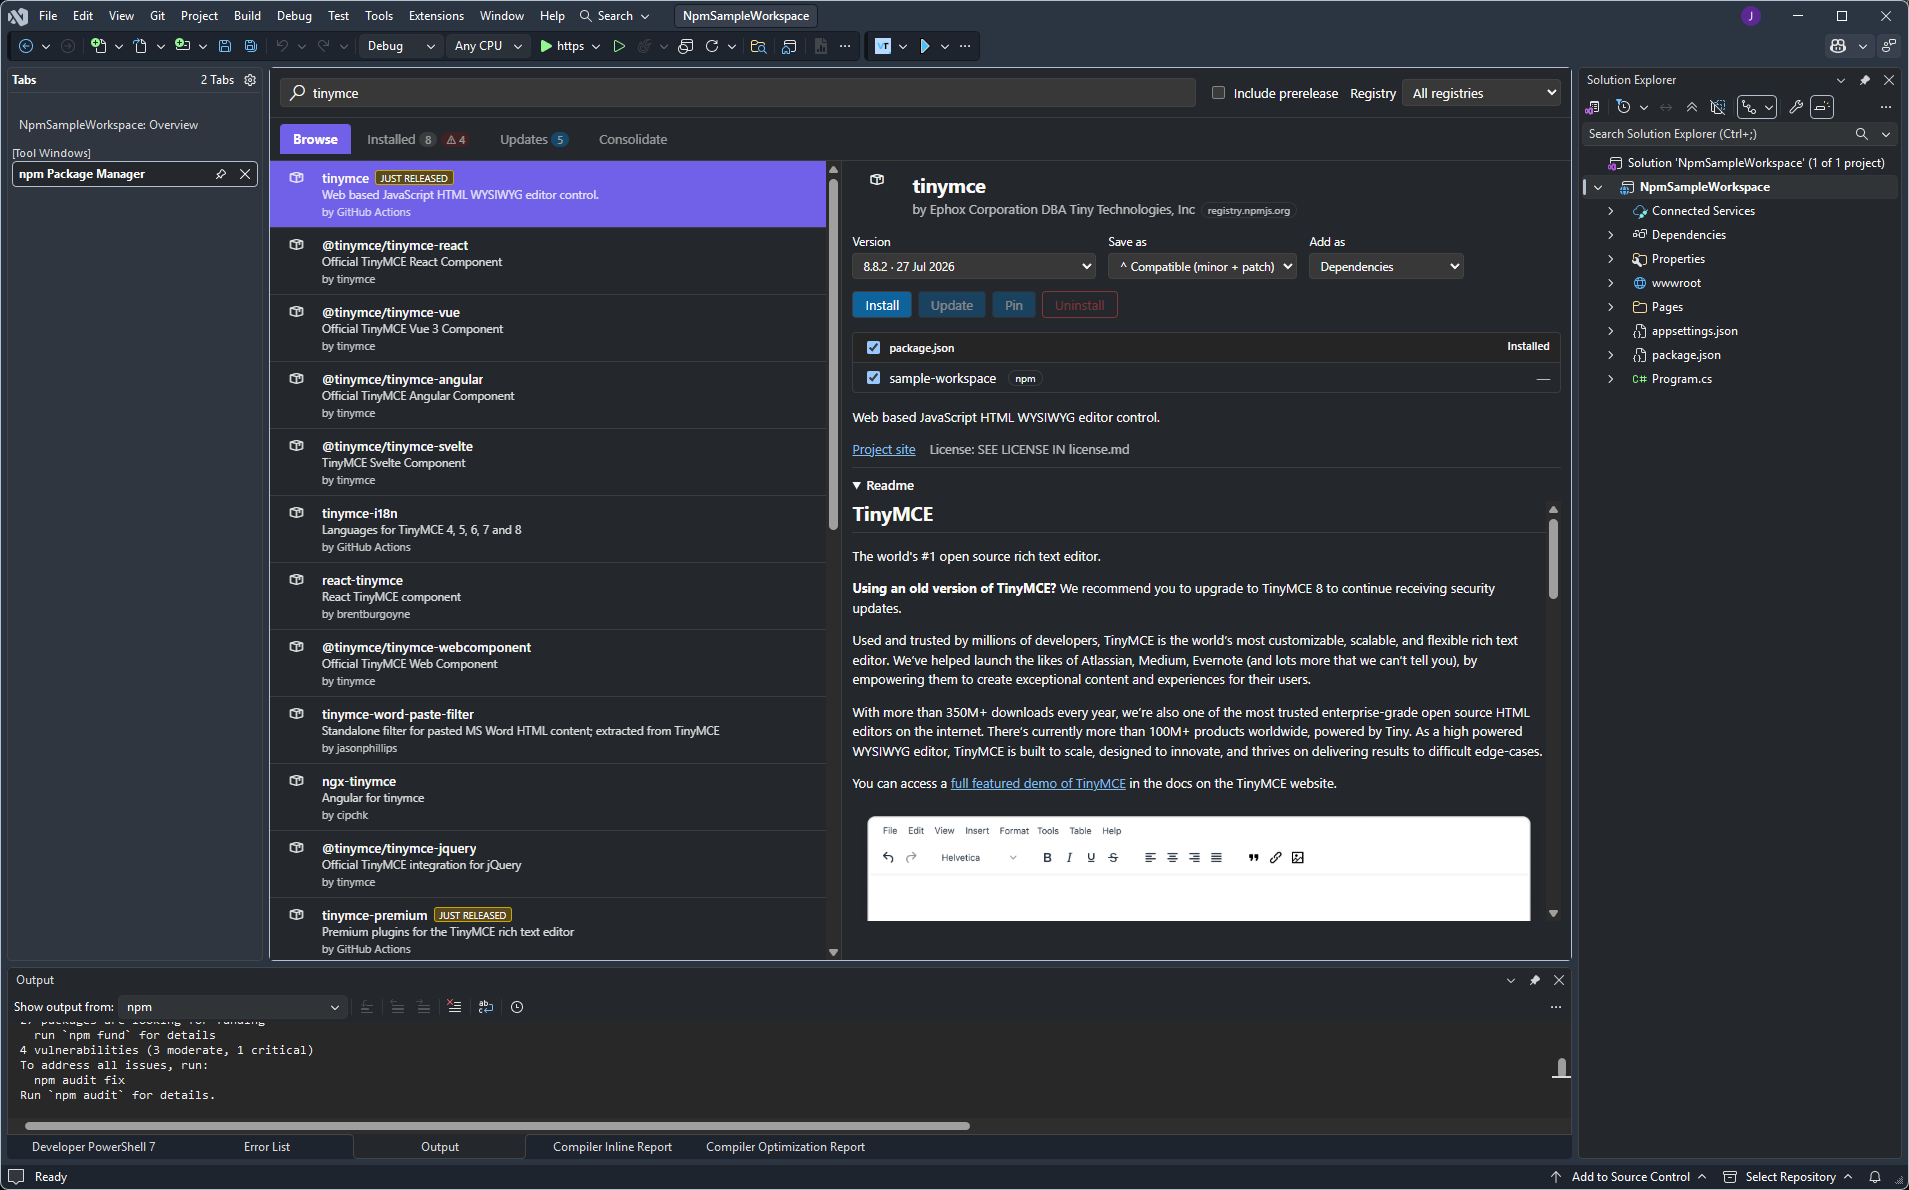Click the Pin button
The height and width of the screenshot is (1190, 1909).
point(1014,306)
